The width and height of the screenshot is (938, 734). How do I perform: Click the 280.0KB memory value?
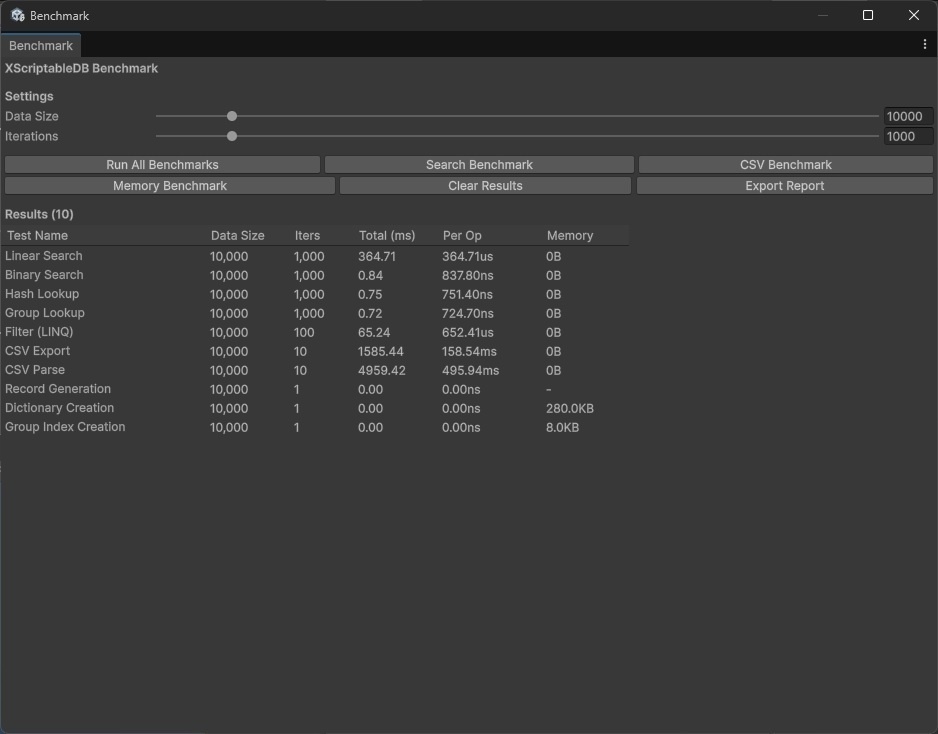click(x=570, y=409)
